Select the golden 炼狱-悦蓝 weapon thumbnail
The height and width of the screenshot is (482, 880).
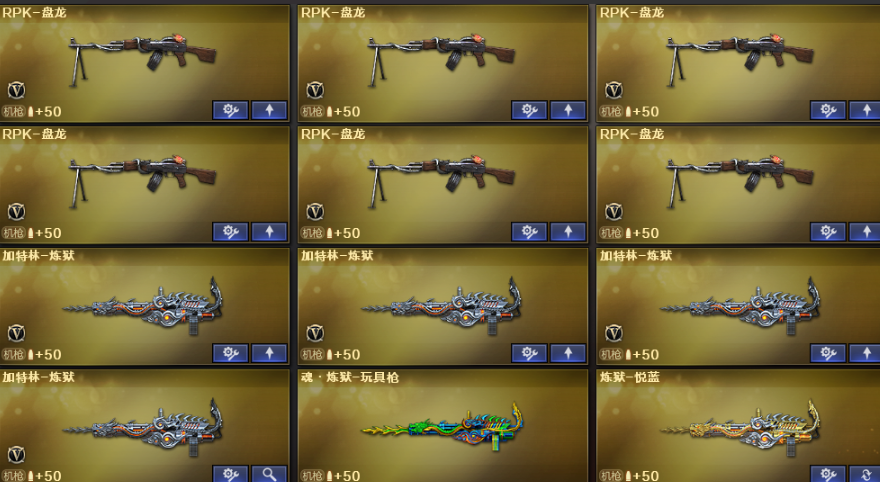(x=741, y=428)
